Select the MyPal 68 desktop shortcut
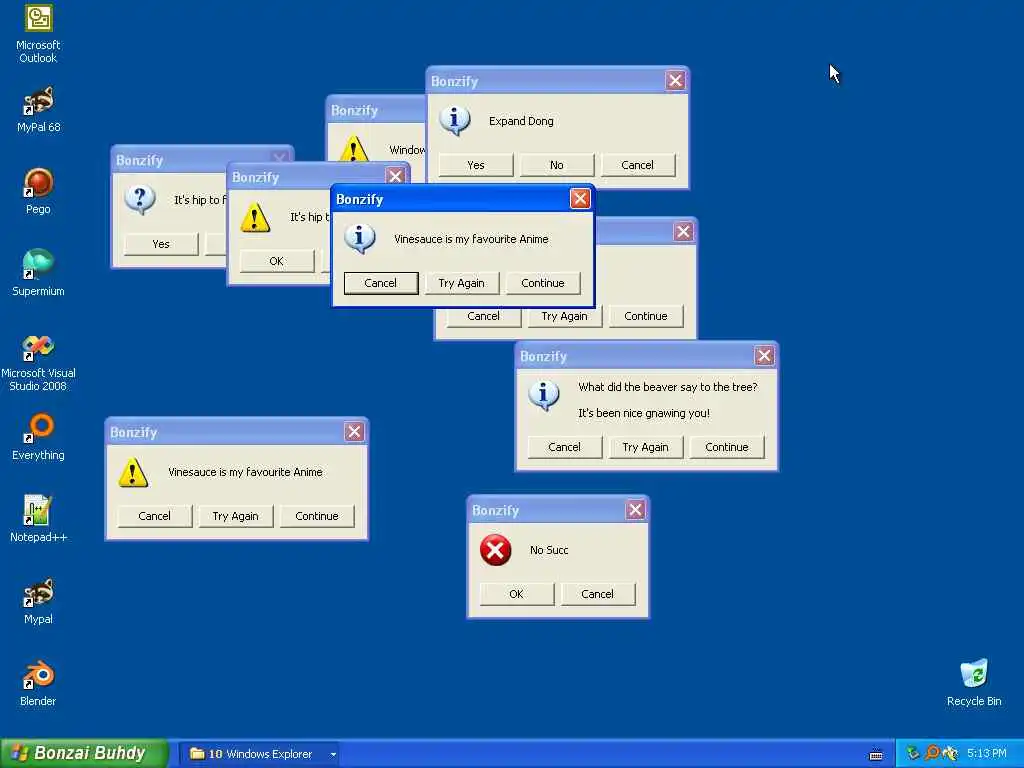Screen dimensions: 1024x768 click(x=38, y=110)
